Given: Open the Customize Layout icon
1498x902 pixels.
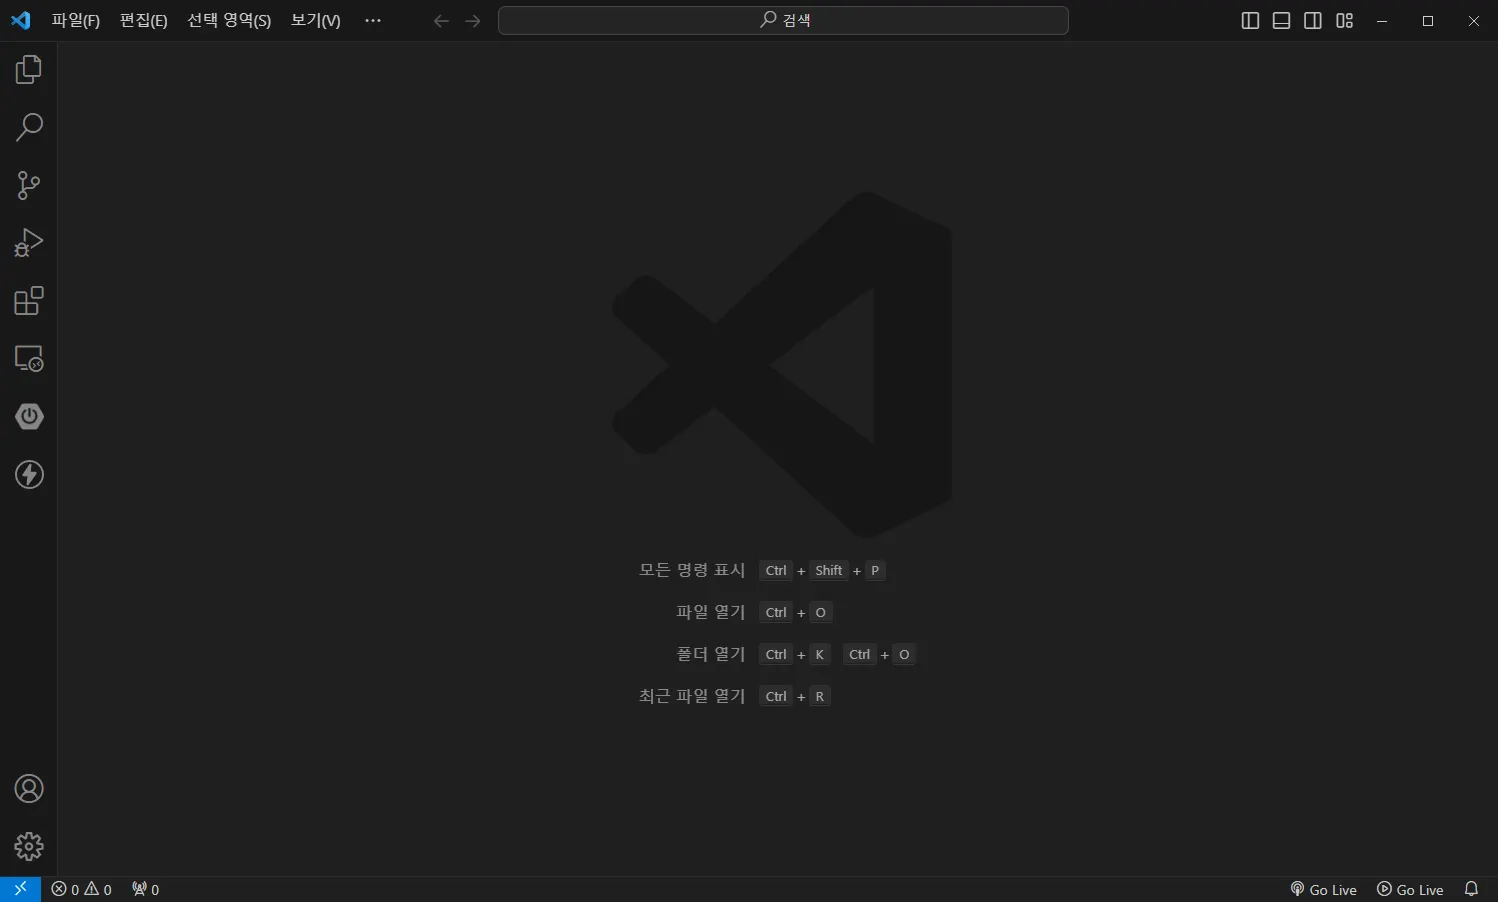Looking at the screenshot, I should click(1345, 21).
